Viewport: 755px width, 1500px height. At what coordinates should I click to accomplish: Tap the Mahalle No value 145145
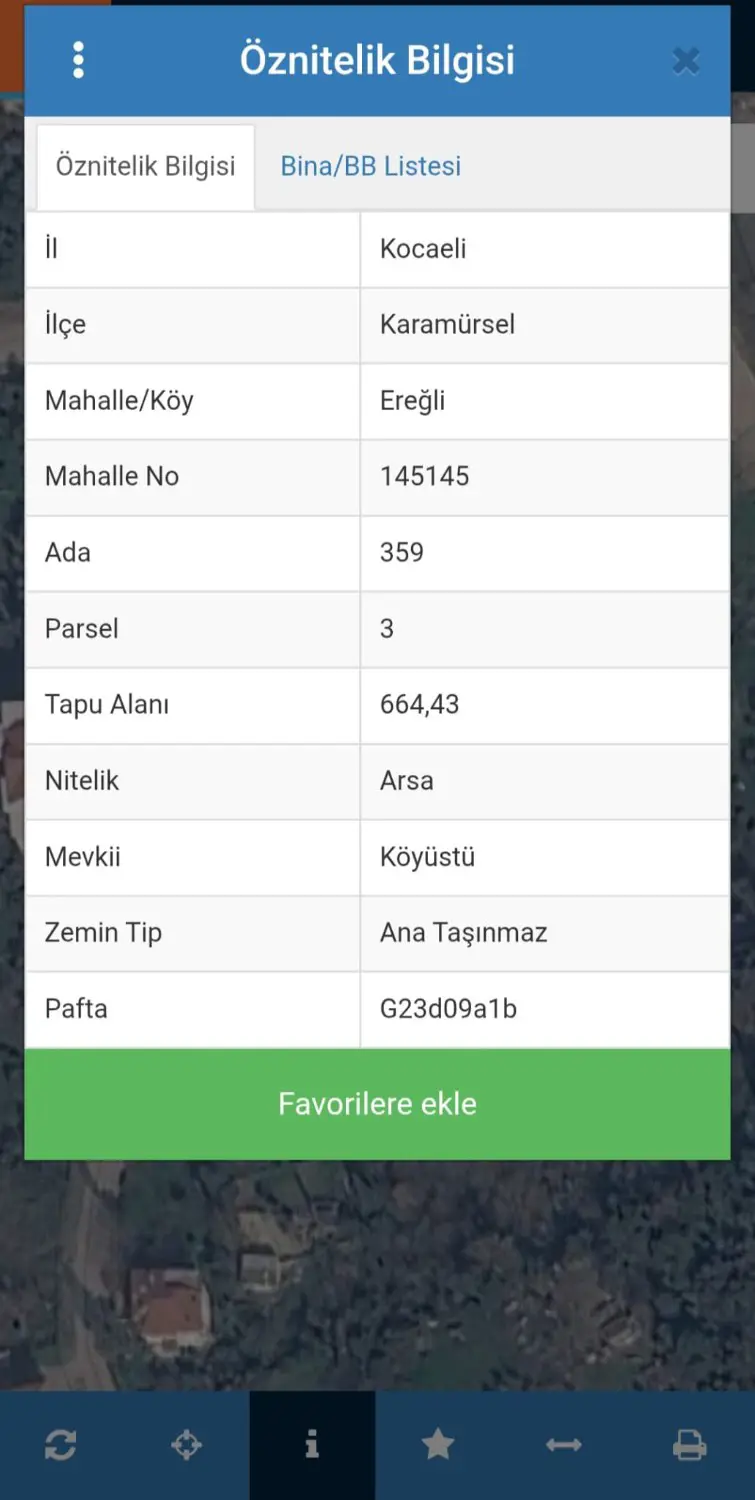tap(424, 476)
